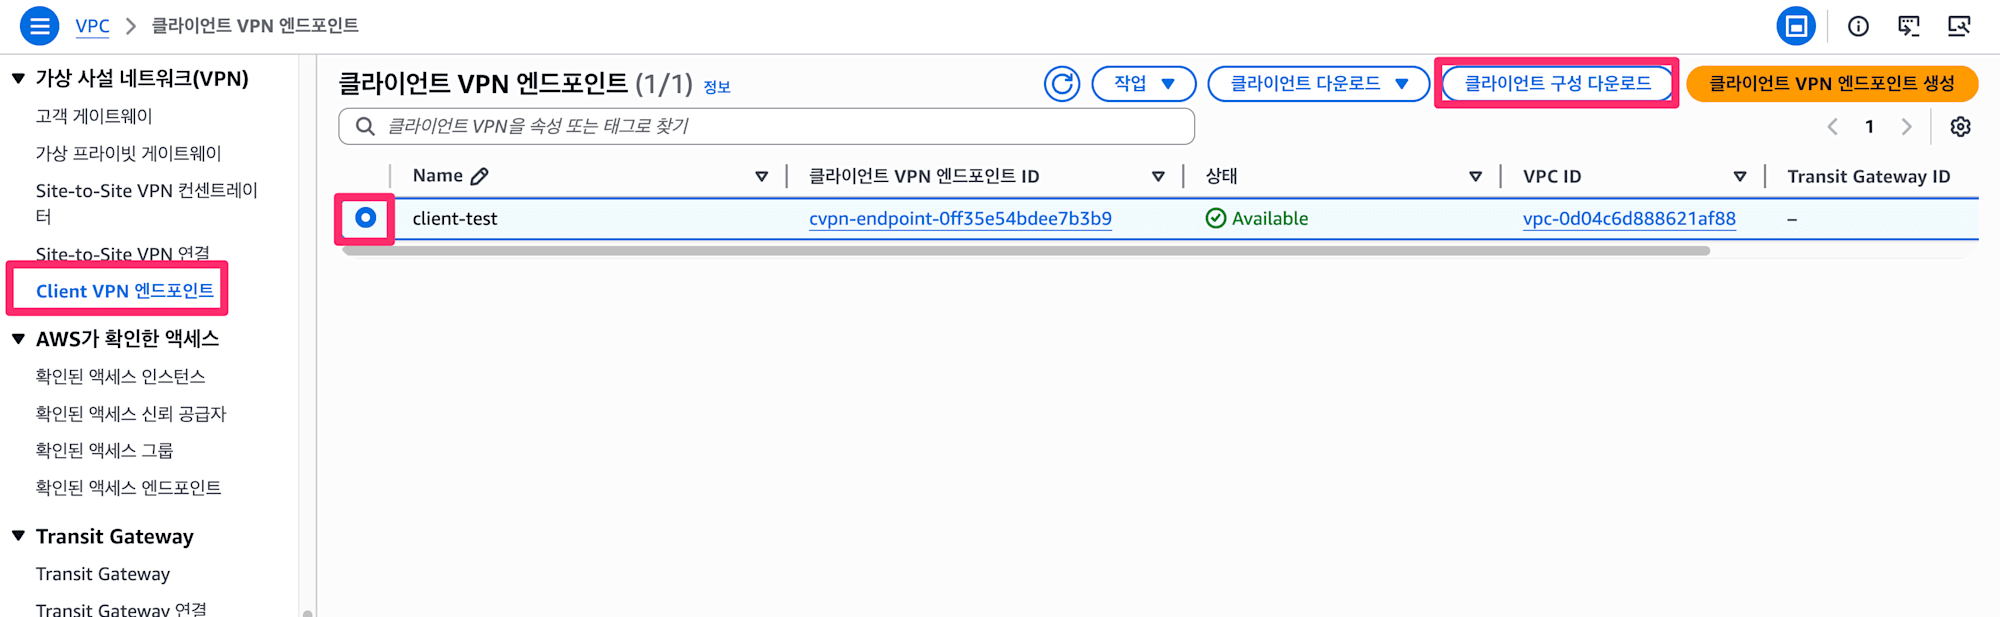Sort by 상태 column arrow
The height and width of the screenshot is (617, 2000).
pos(1475,177)
